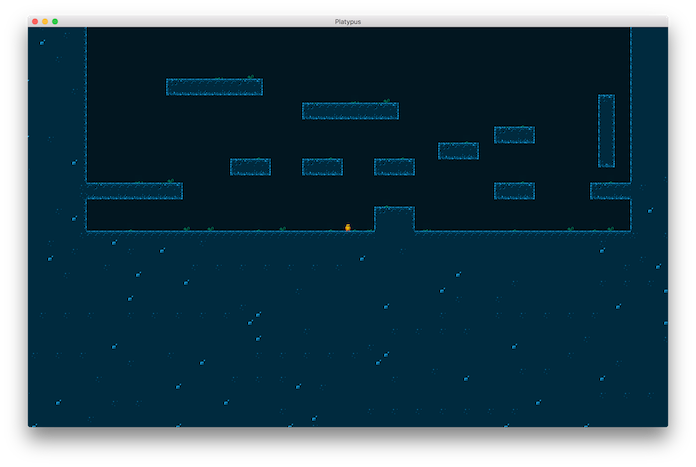Click the long platform in the upper middle
The width and height of the screenshot is (696, 467).
click(350, 111)
